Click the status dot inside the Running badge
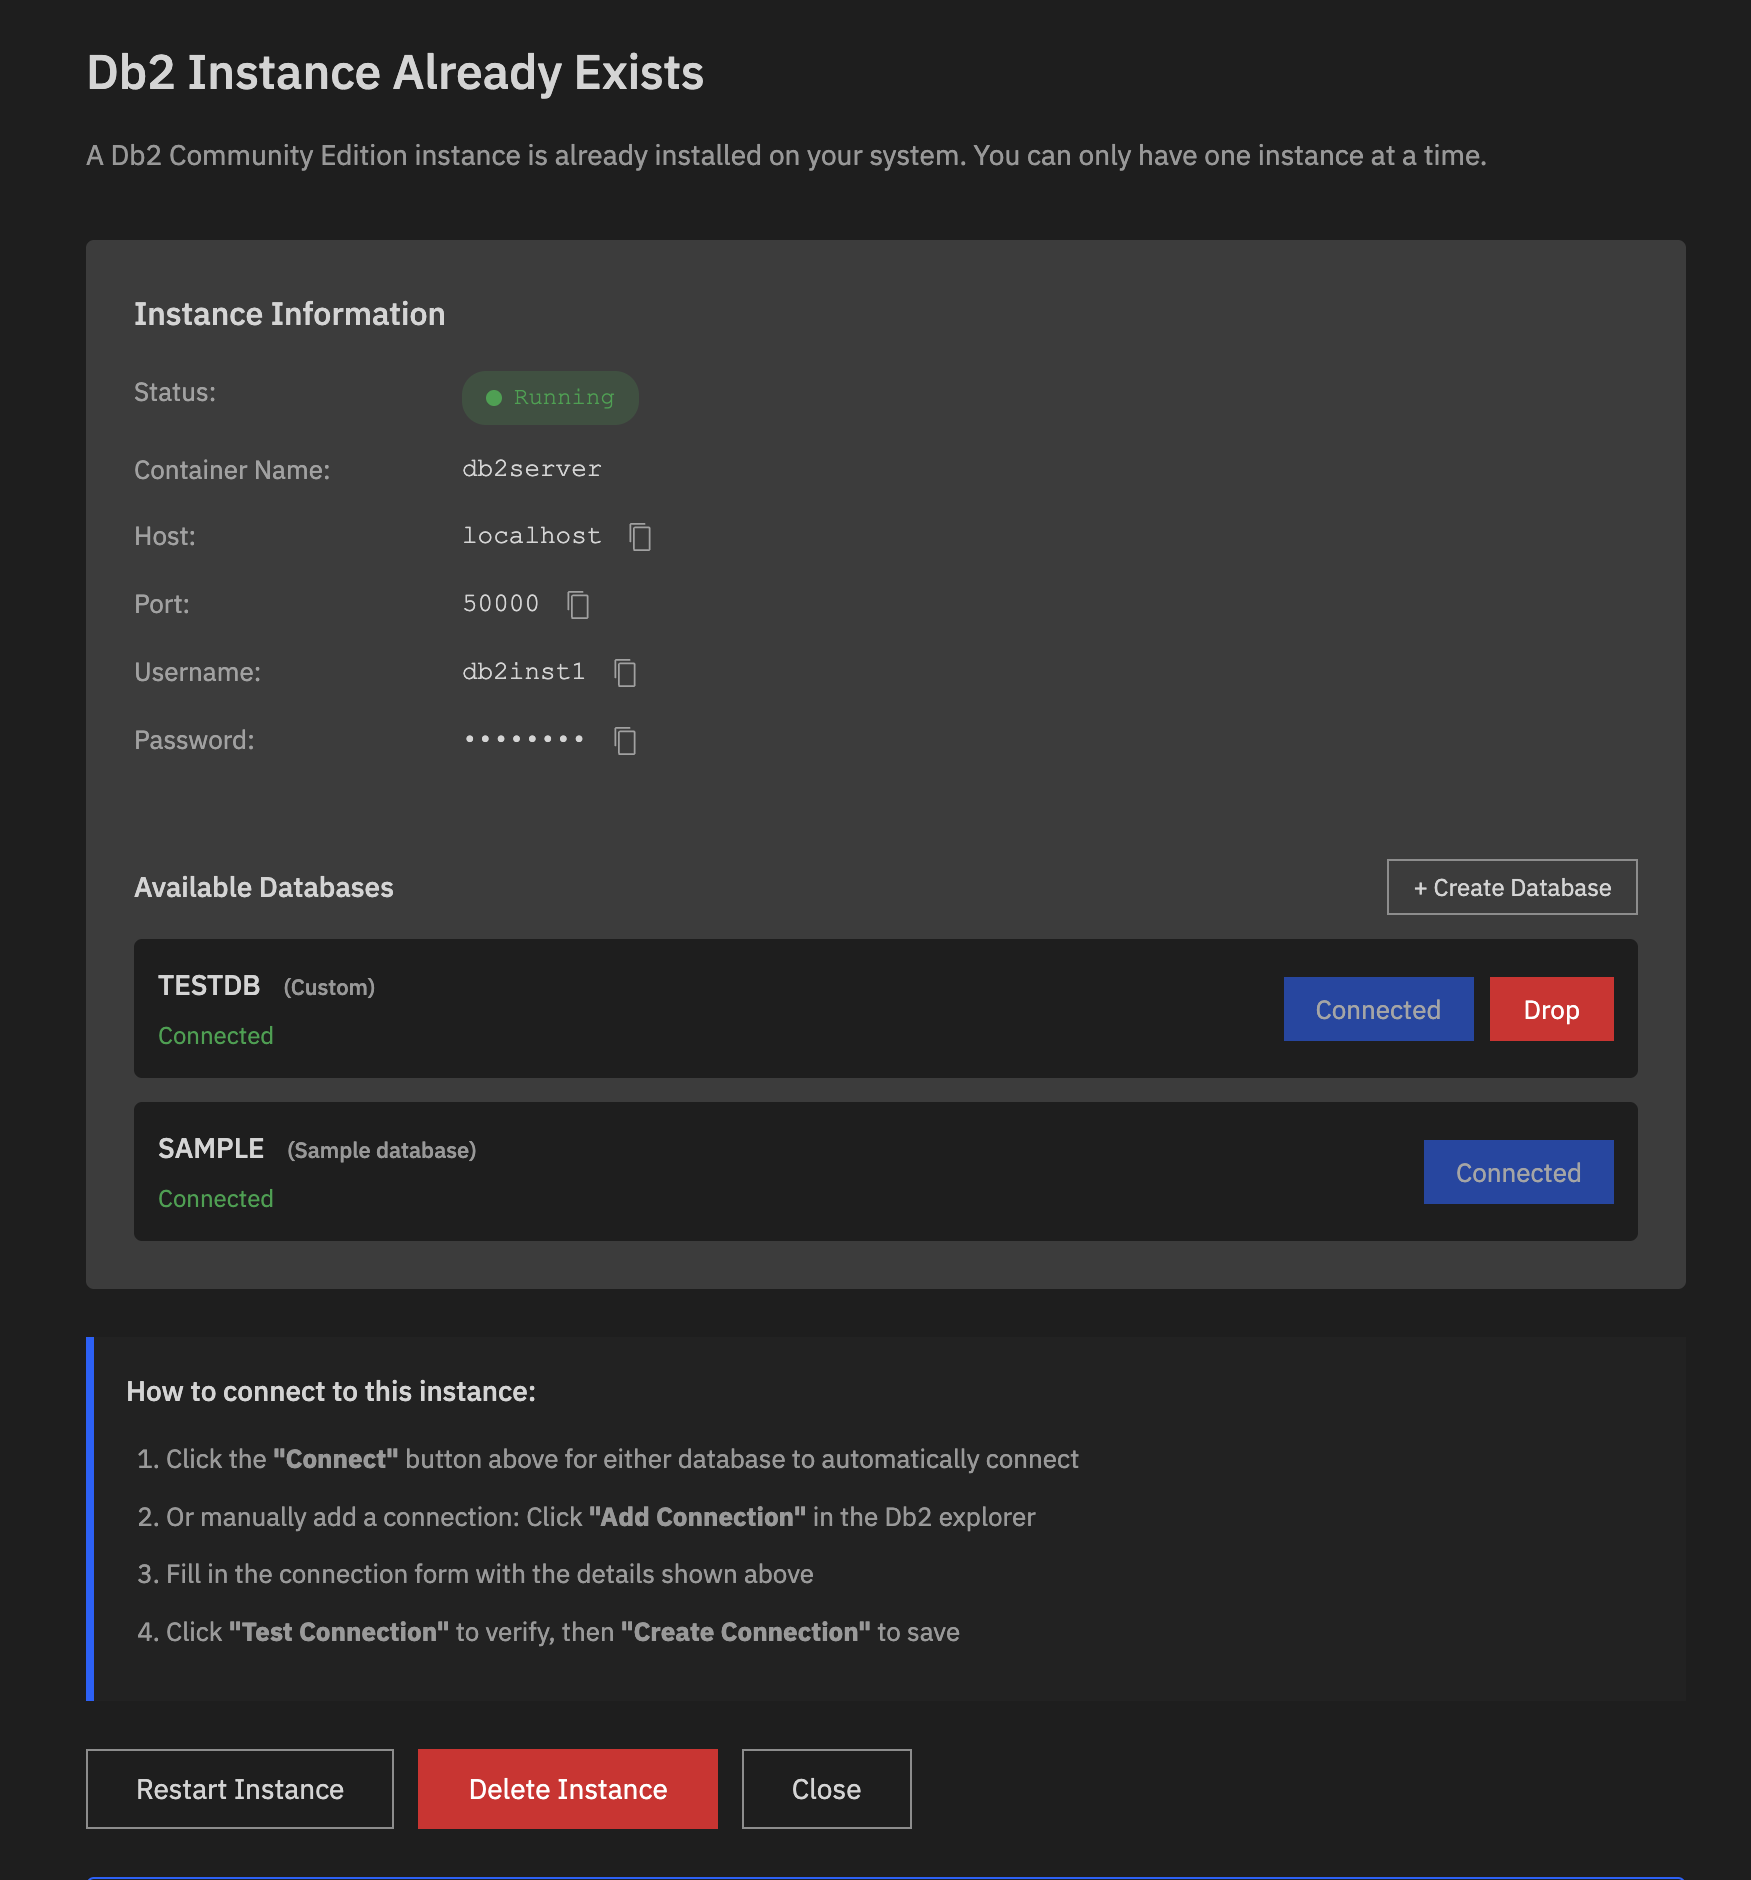 click(493, 397)
